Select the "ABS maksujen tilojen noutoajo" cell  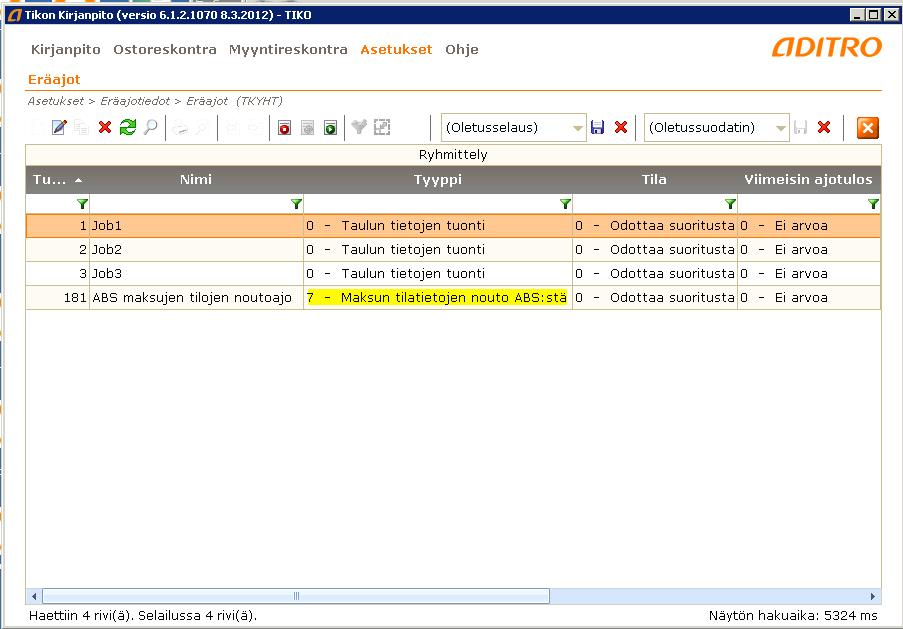[196, 298]
